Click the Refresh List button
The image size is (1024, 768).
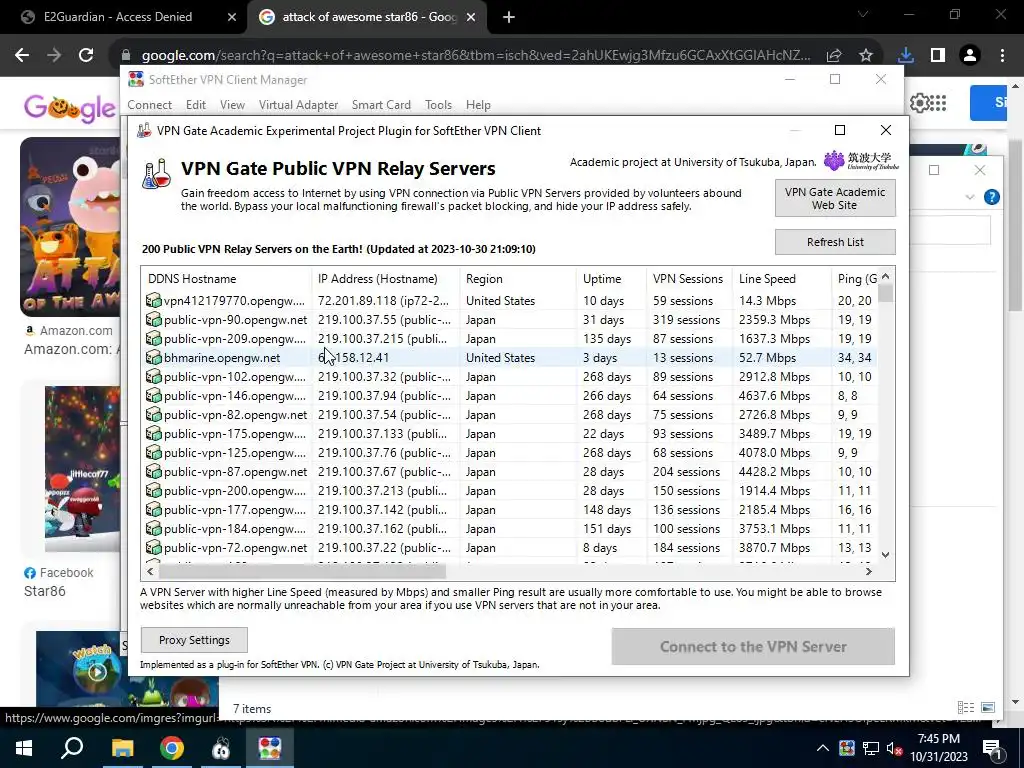click(835, 242)
